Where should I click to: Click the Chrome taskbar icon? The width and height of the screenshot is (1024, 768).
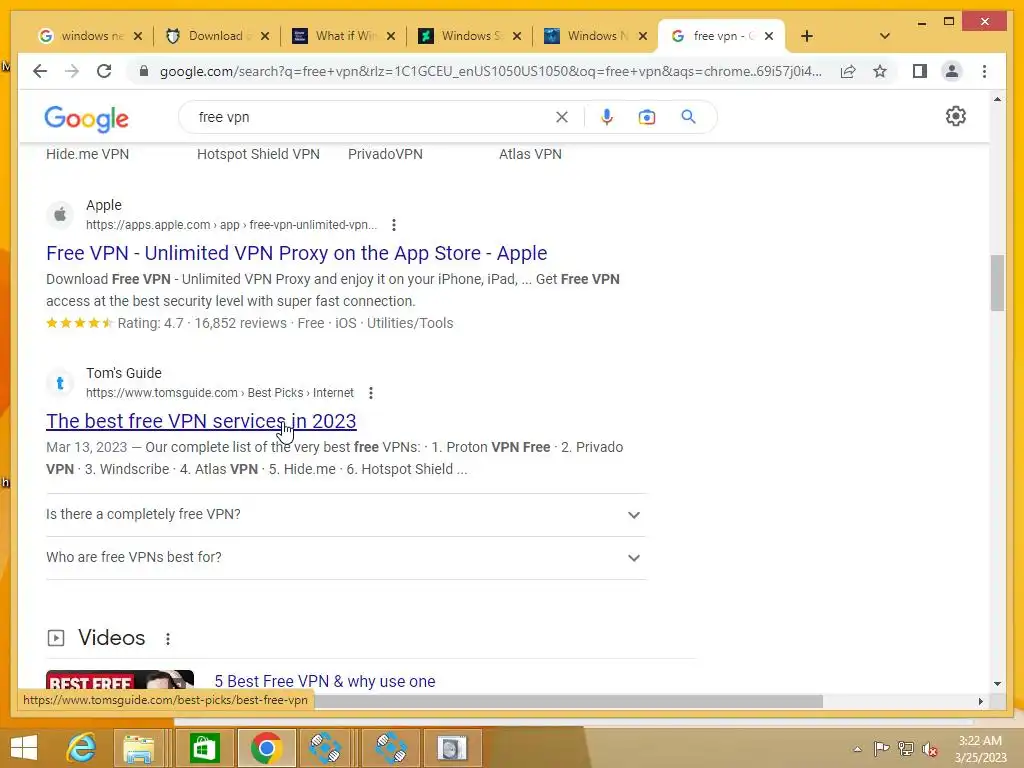tap(266, 748)
